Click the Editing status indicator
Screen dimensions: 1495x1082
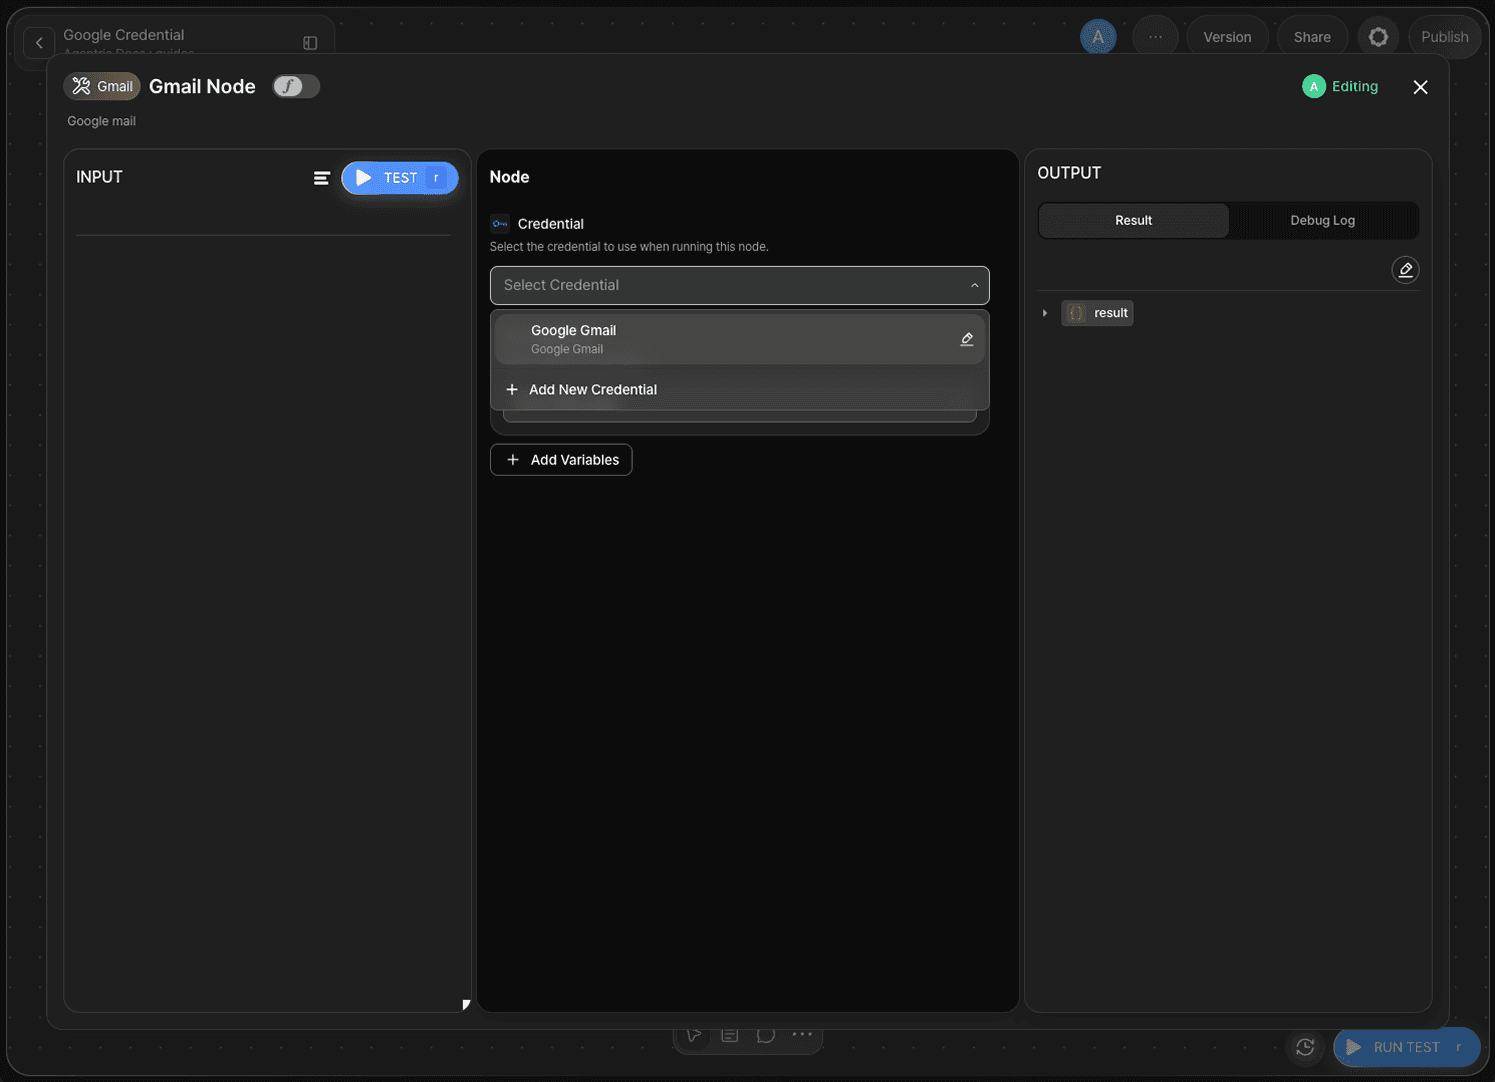(x=1340, y=86)
